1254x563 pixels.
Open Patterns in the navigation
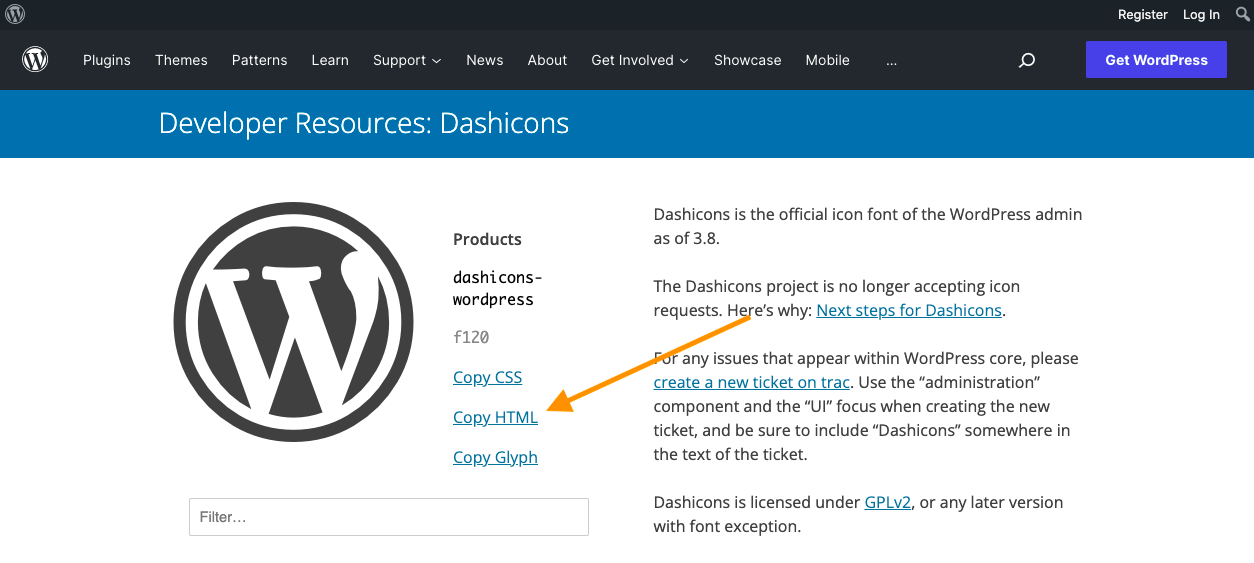point(259,60)
